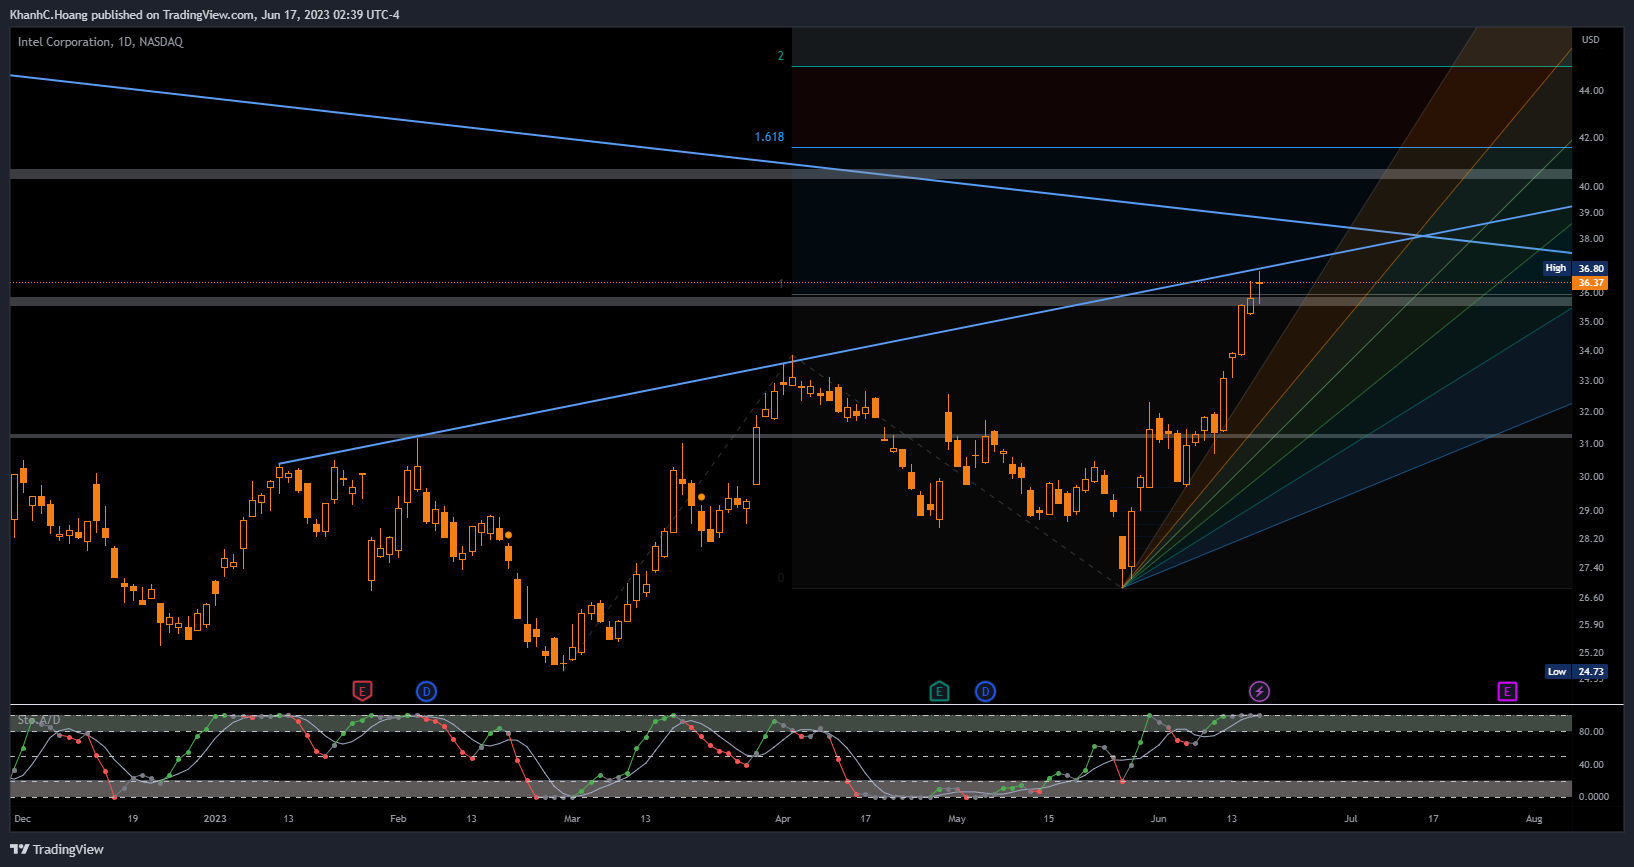Click the Stoch K/D indicator label
Image resolution: width=1634 pixels, height=867 pixels.
(x=39, y=720)
